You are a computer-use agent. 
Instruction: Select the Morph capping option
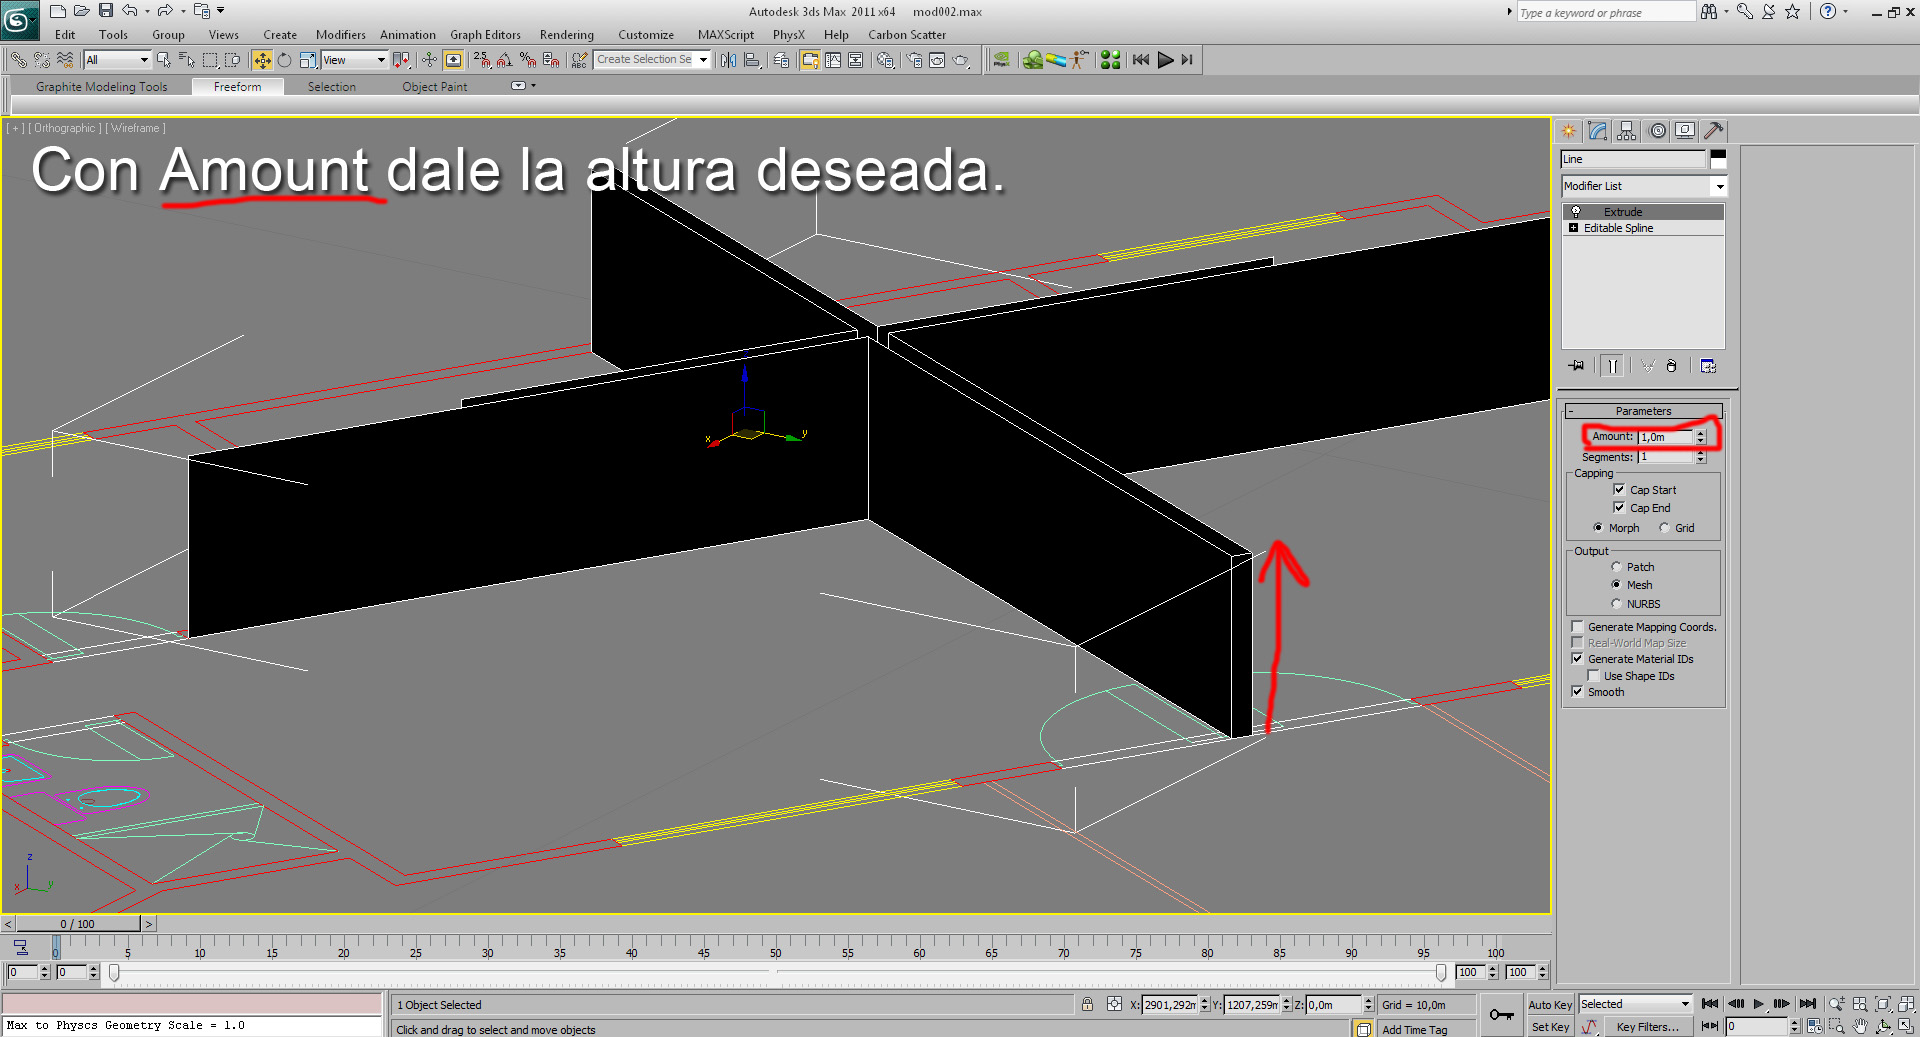[x=1598, y=528]
